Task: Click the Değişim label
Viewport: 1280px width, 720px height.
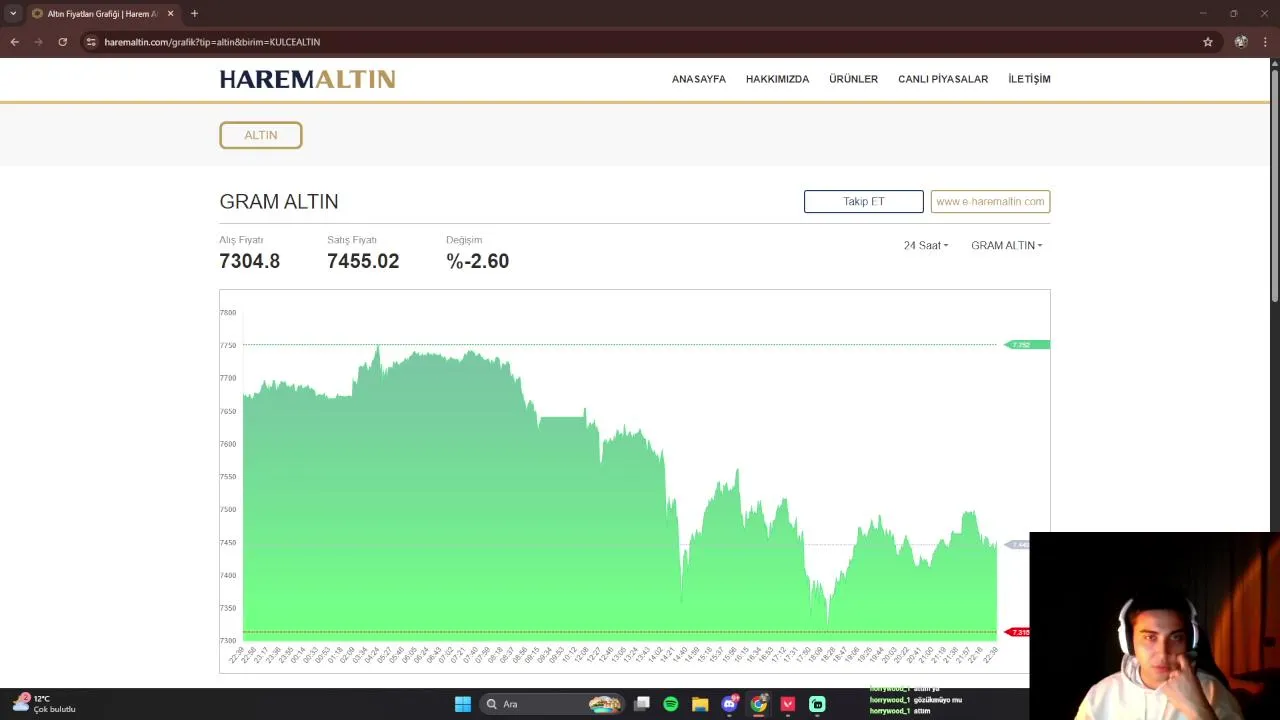Action: pos(464,240)
